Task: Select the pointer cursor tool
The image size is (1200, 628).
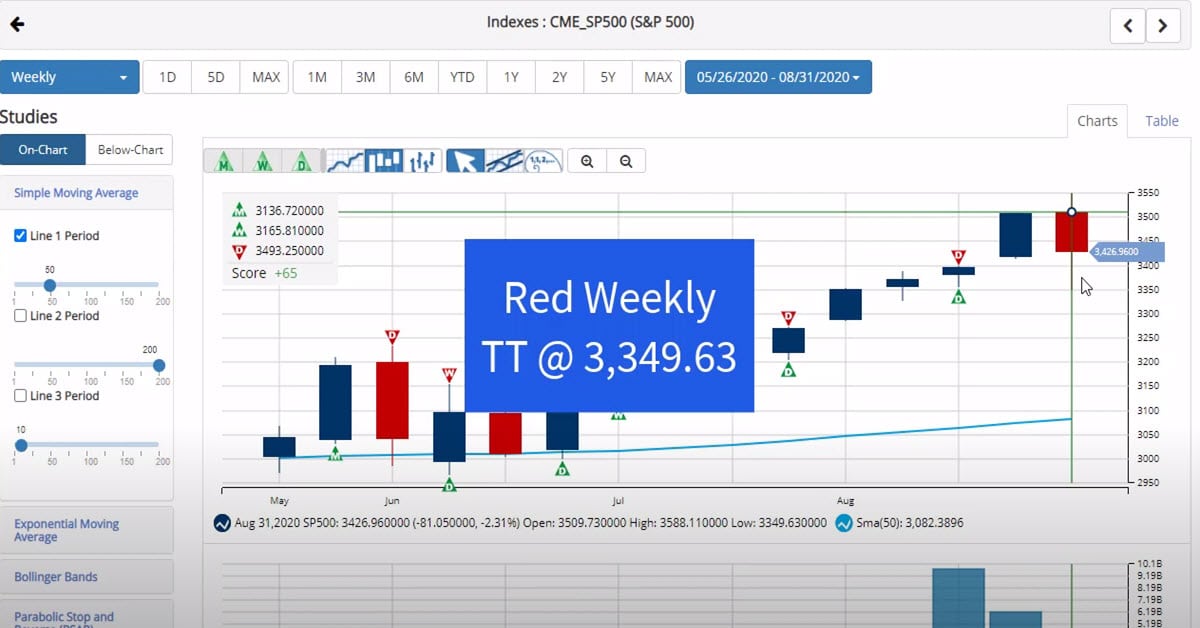Action: coord(465,161)
